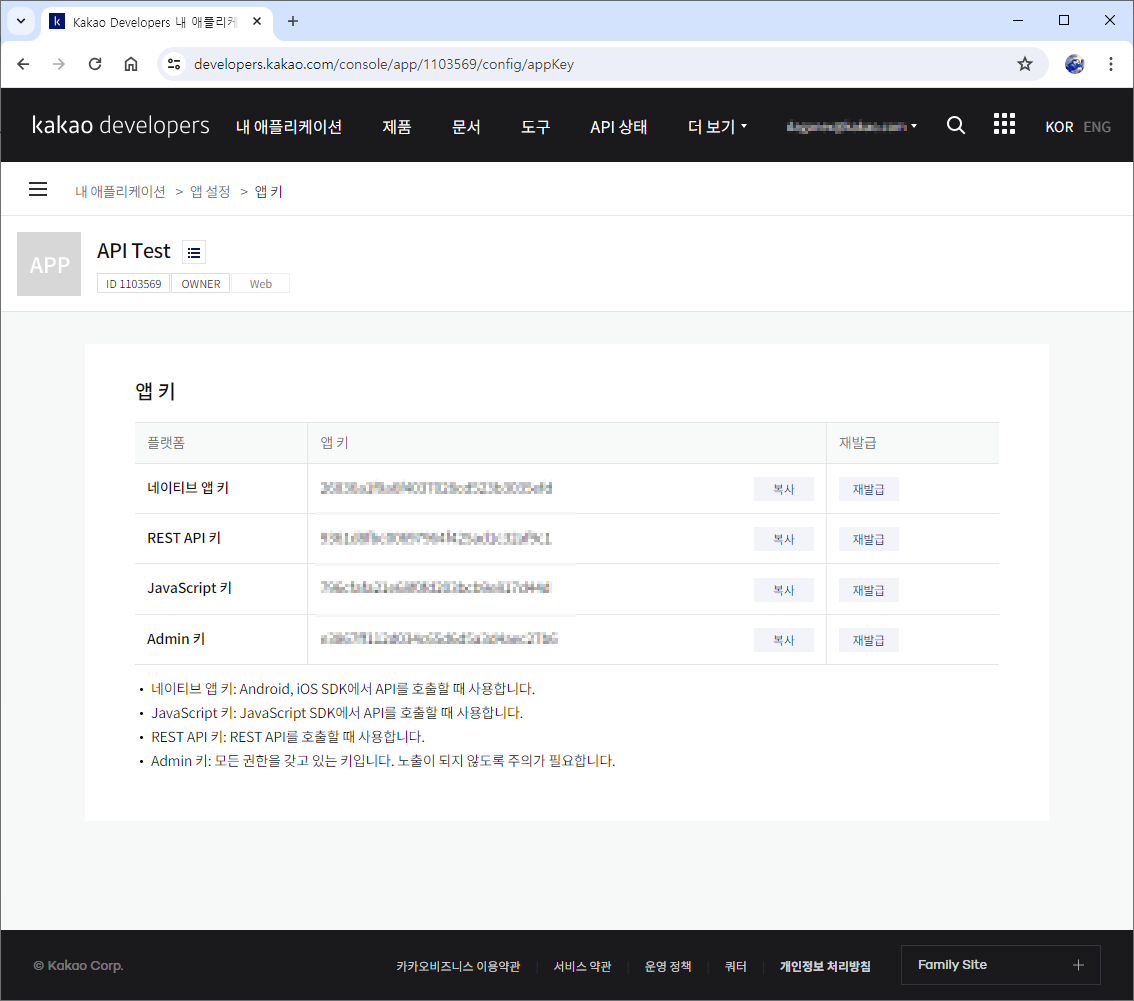
Task: Click the 재발급 column header
Action: click(x=858, y=443)
